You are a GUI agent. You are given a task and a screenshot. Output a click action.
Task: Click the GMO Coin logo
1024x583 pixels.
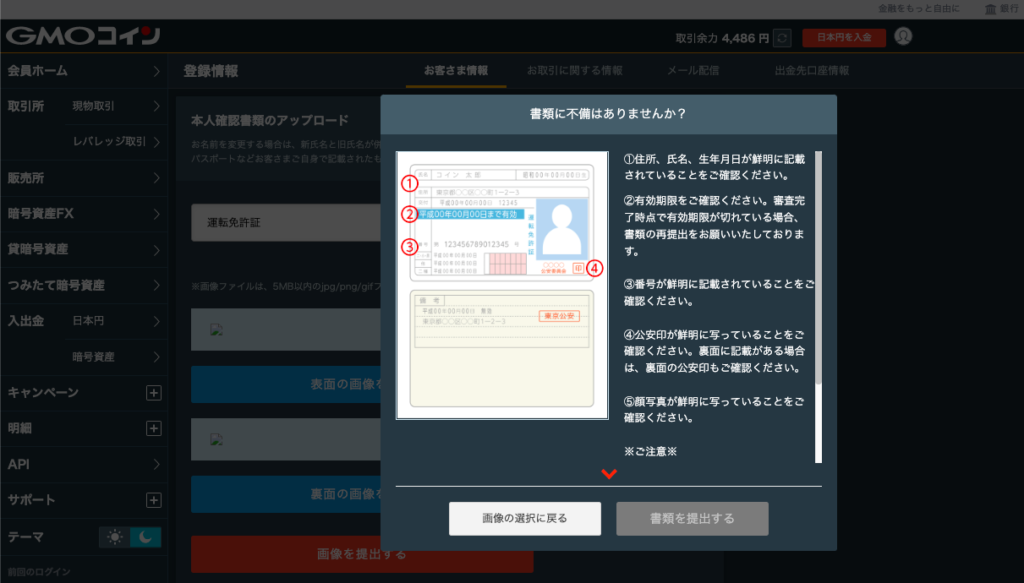(83, 36)
